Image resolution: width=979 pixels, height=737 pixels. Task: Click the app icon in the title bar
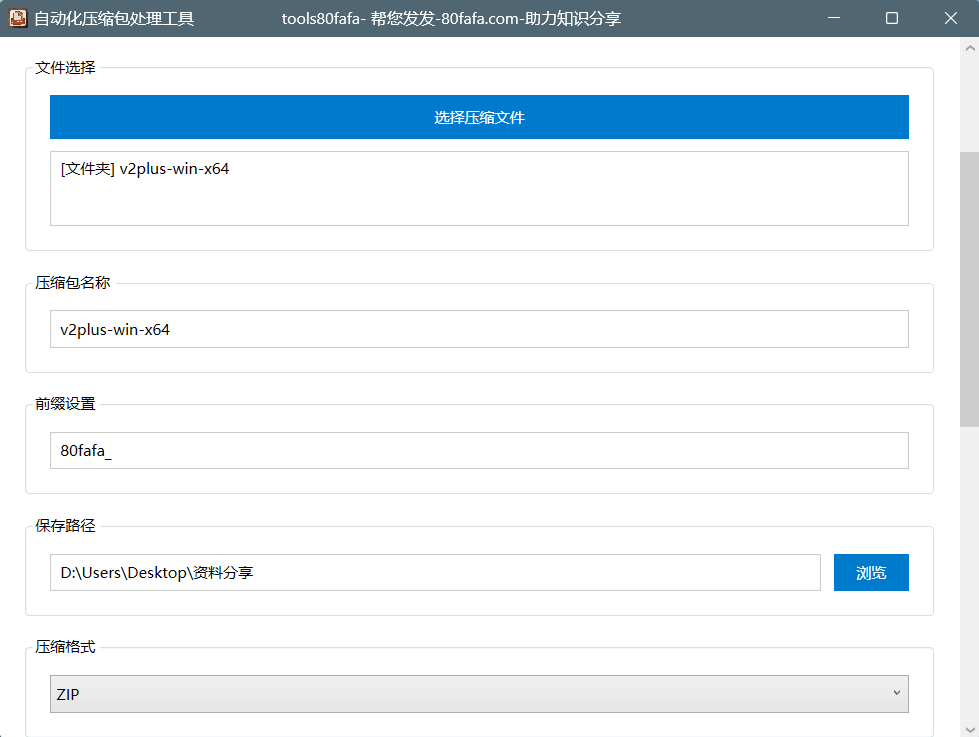tap(18, 18)
